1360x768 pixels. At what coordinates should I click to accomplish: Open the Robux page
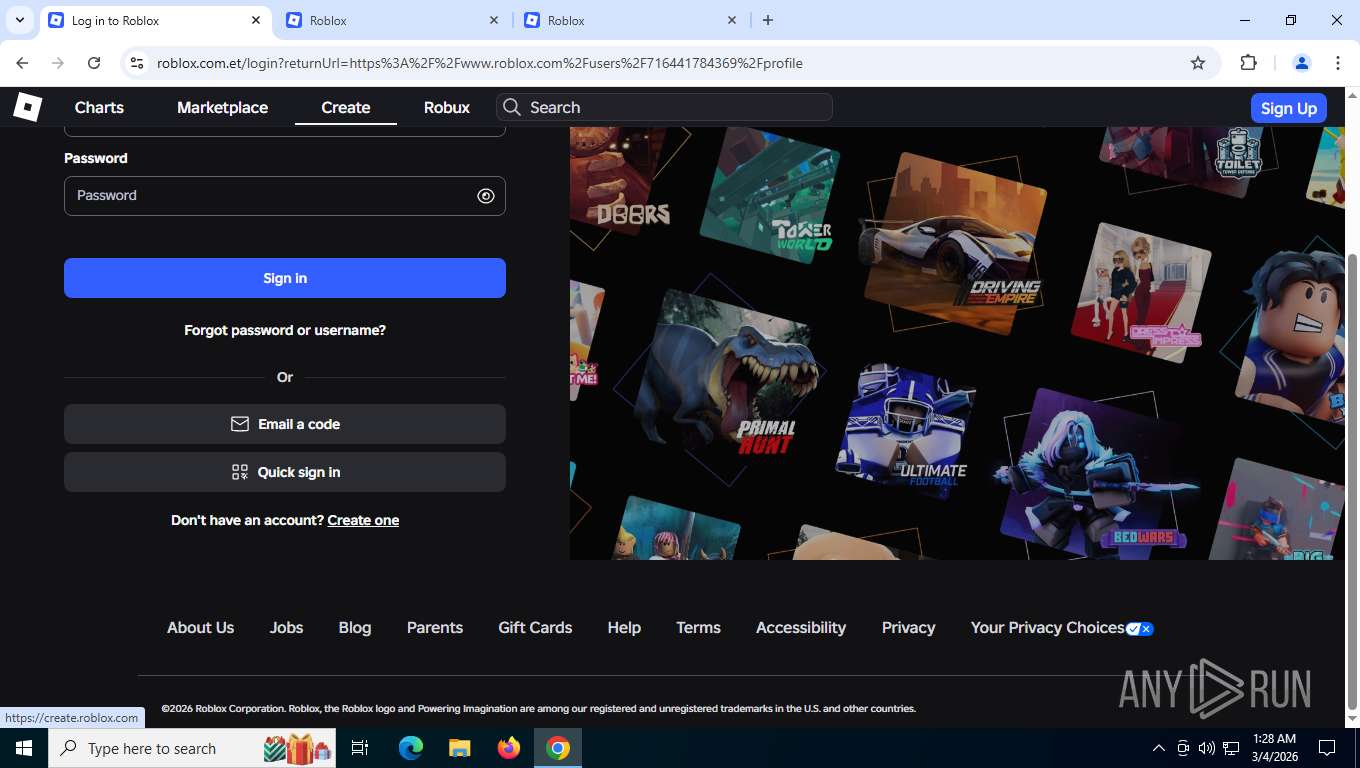[447, 107]
